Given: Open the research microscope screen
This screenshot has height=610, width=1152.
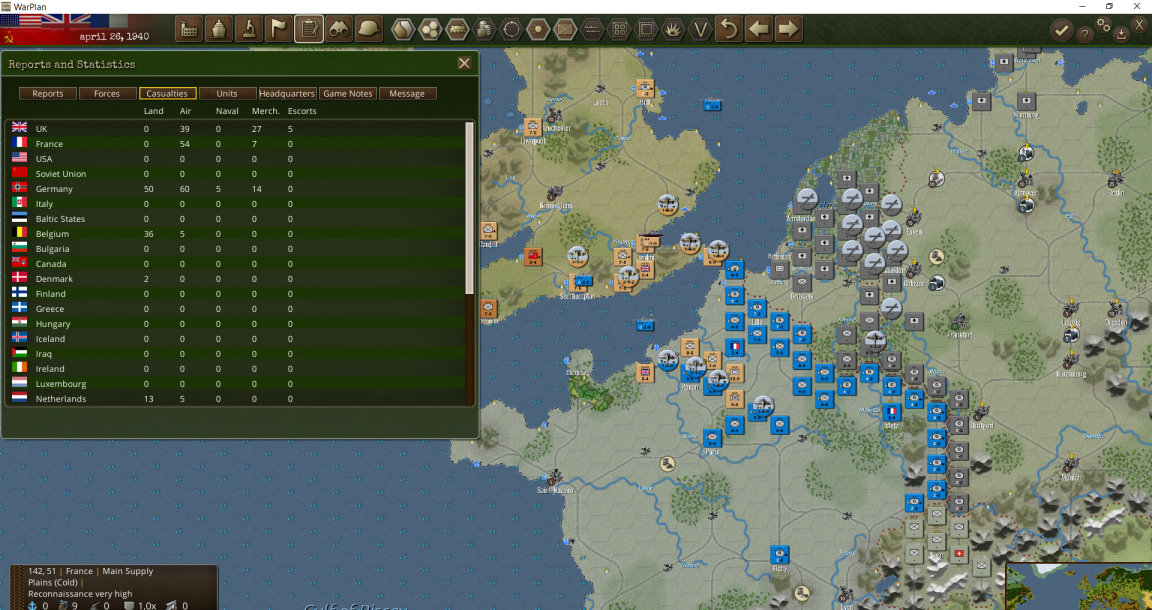Looking at the screenshot, I should [x=249, y=29].
